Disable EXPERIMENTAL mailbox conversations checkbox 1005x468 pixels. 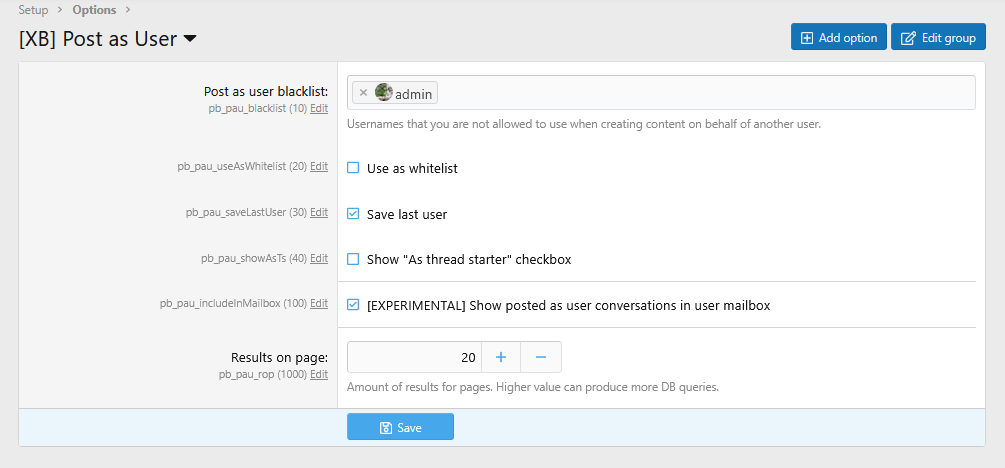click(353, 305)
